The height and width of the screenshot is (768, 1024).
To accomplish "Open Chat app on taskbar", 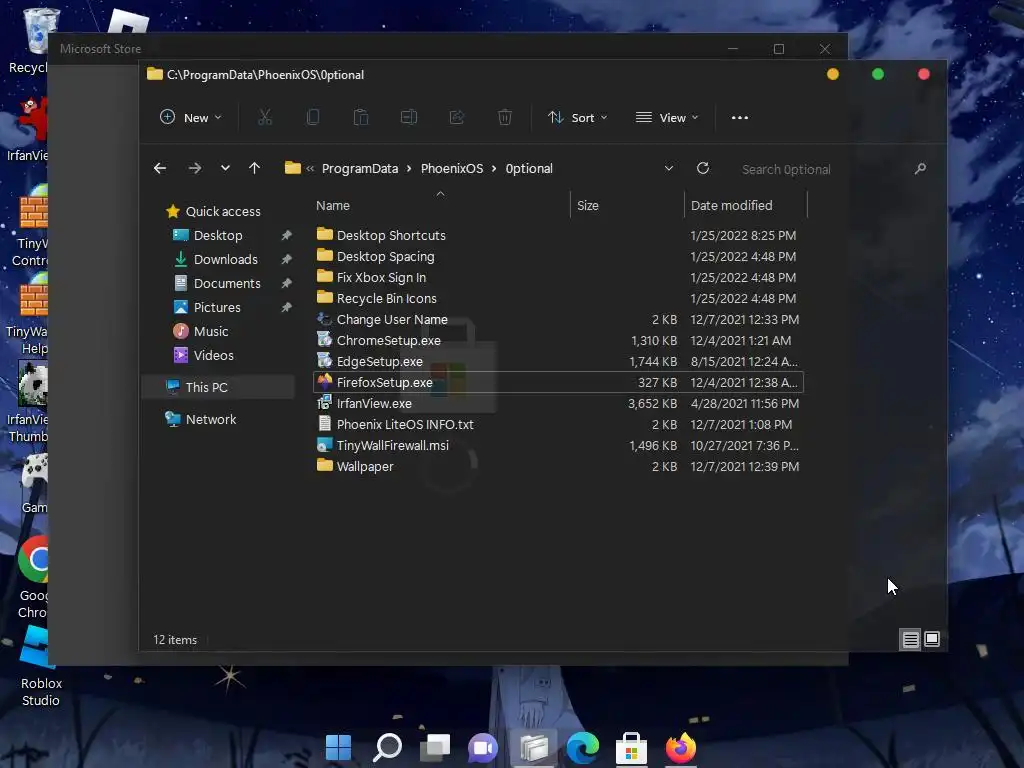I will pos(483,748).
